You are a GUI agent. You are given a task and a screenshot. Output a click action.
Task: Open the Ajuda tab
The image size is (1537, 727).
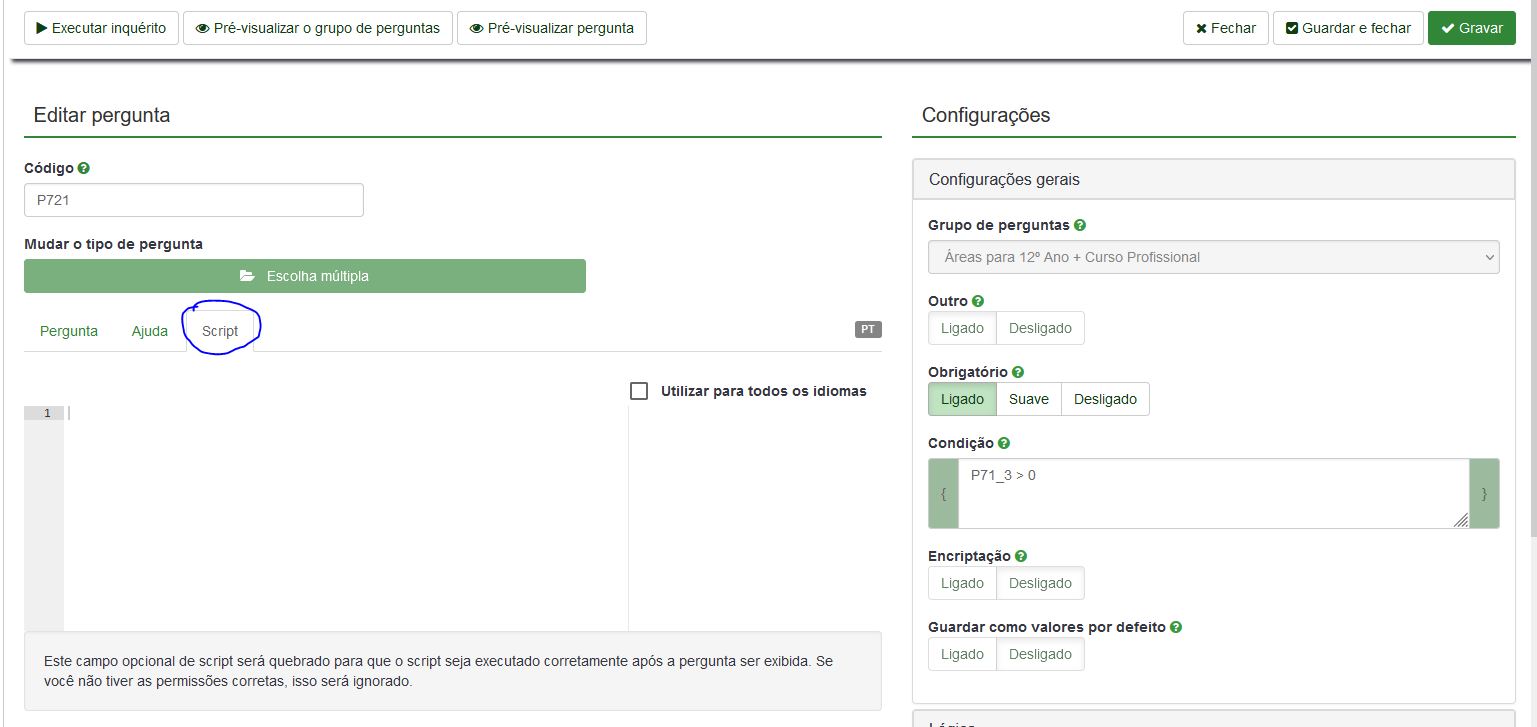coord(150,331)
